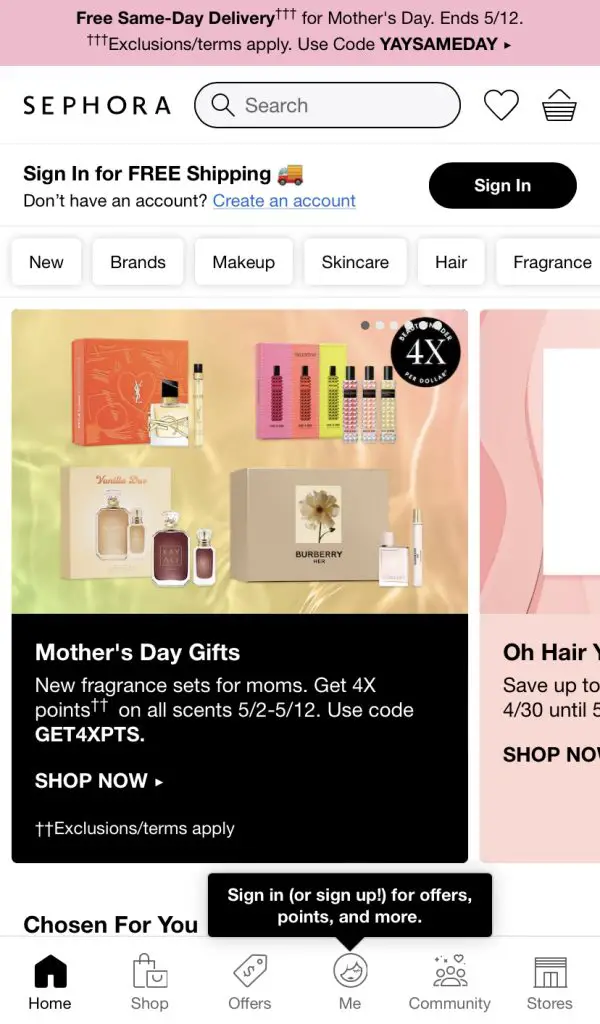Open the Shop bag icon
This screenshot has height=1024, width=600.
pos(150,970)
